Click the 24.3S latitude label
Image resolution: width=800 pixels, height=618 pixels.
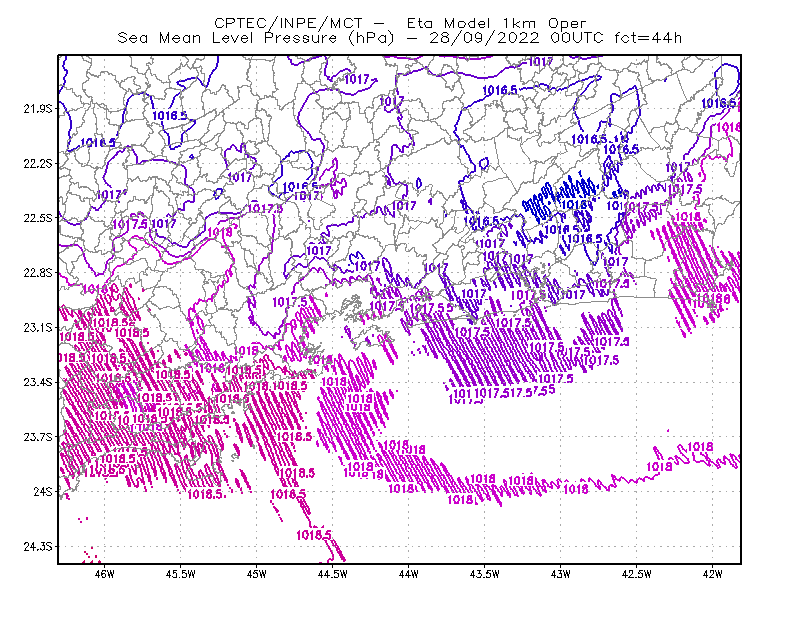click(38, 547)
